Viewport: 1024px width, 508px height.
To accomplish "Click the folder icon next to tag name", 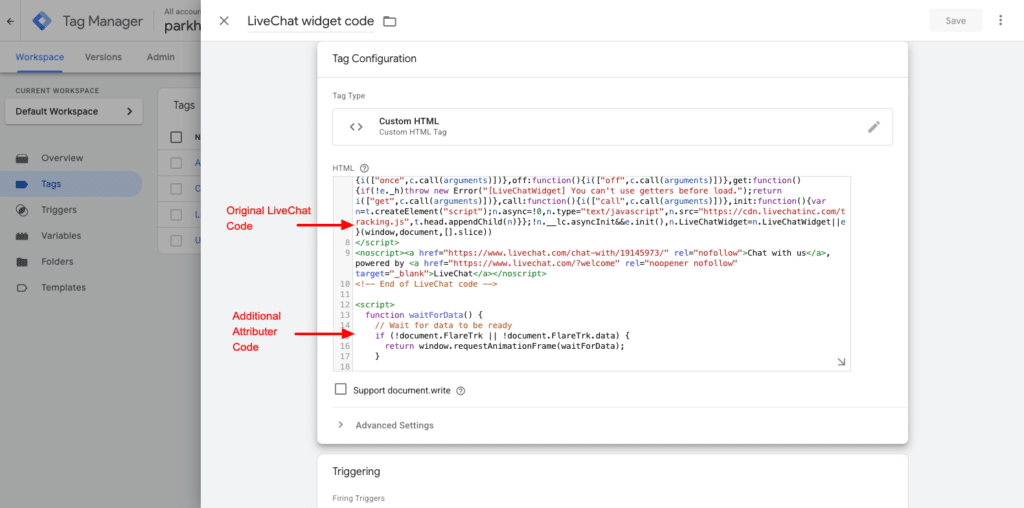I will click(x=390, y=22).
